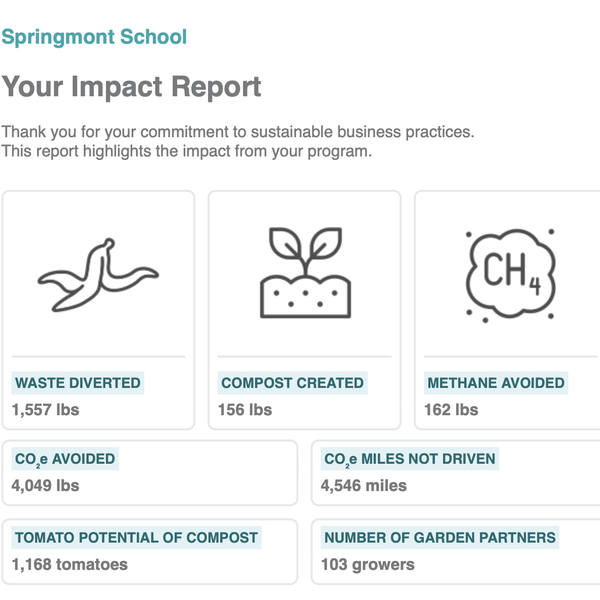
Task: Click the METHANE AVOIDED label
Action: click(x=496, y=383)
